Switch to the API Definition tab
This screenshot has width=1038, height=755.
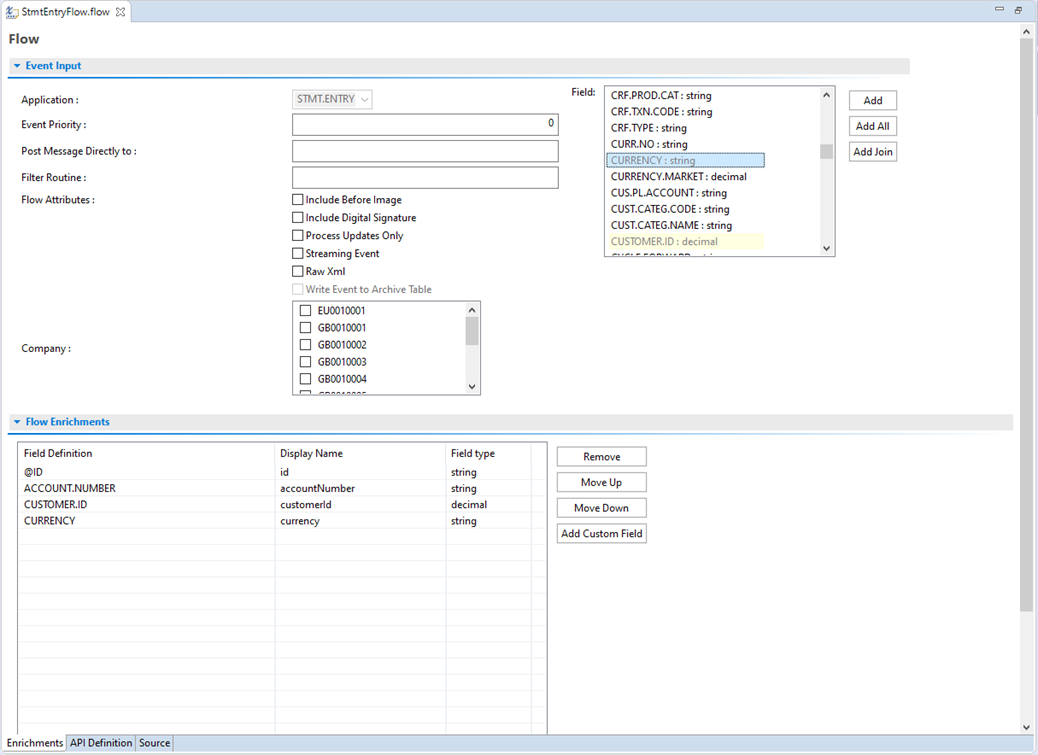(101, 743)
